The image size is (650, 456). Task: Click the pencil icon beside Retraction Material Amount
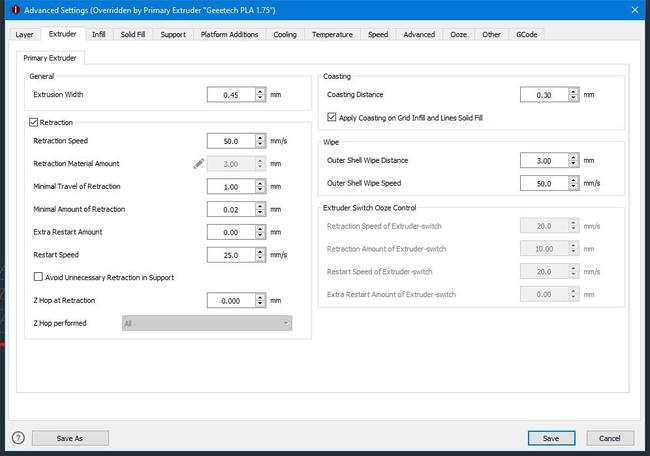pos(199,163)
